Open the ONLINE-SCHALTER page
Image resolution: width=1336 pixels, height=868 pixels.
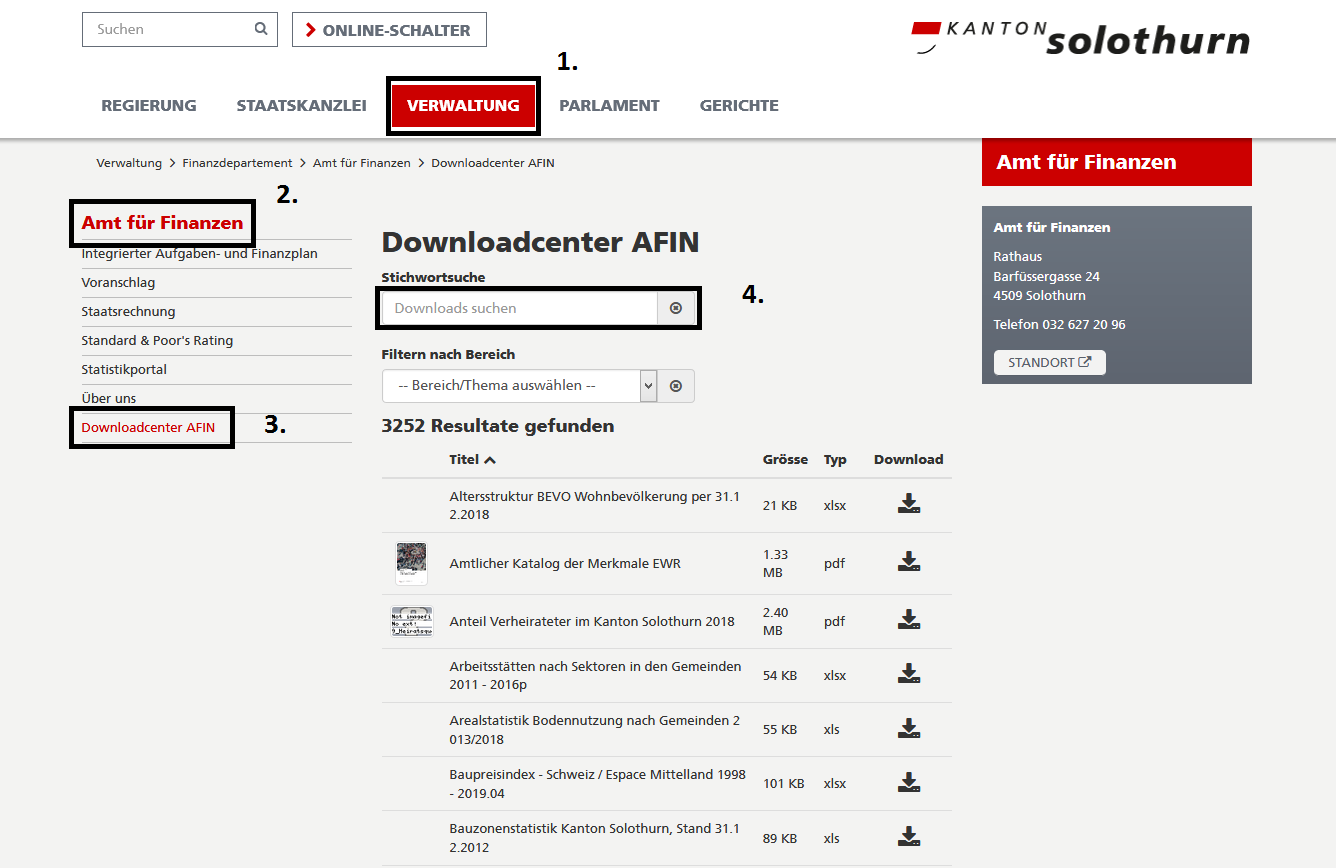389,29
